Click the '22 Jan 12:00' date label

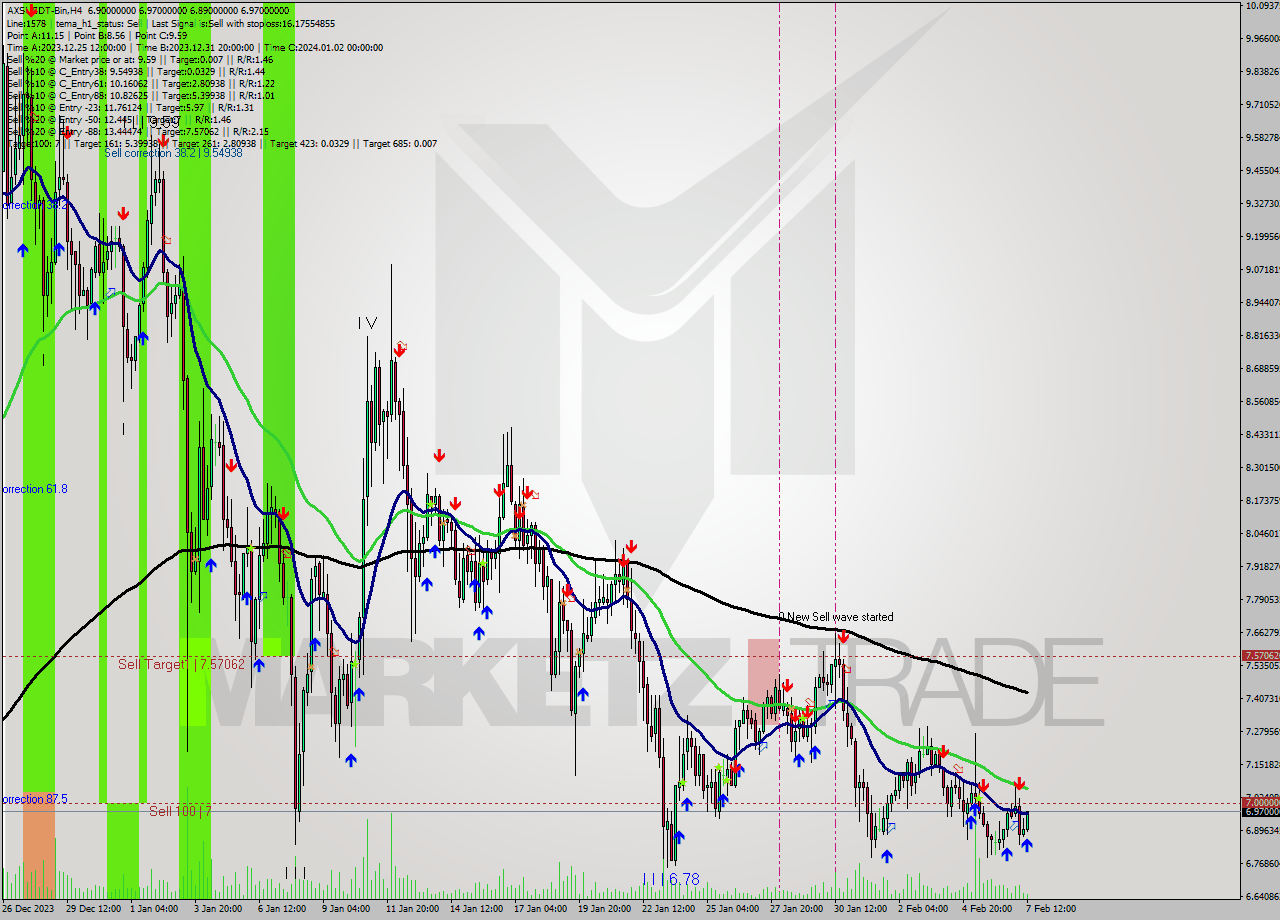pos(669,909)
